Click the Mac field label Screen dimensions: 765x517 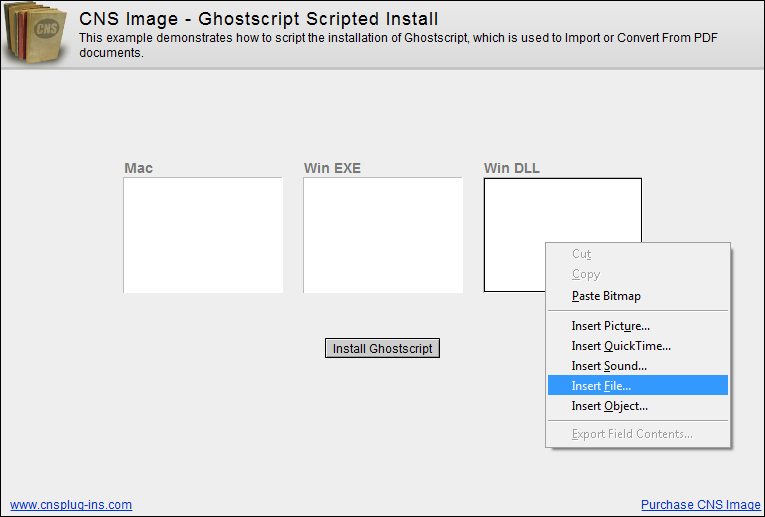(139, 168)
